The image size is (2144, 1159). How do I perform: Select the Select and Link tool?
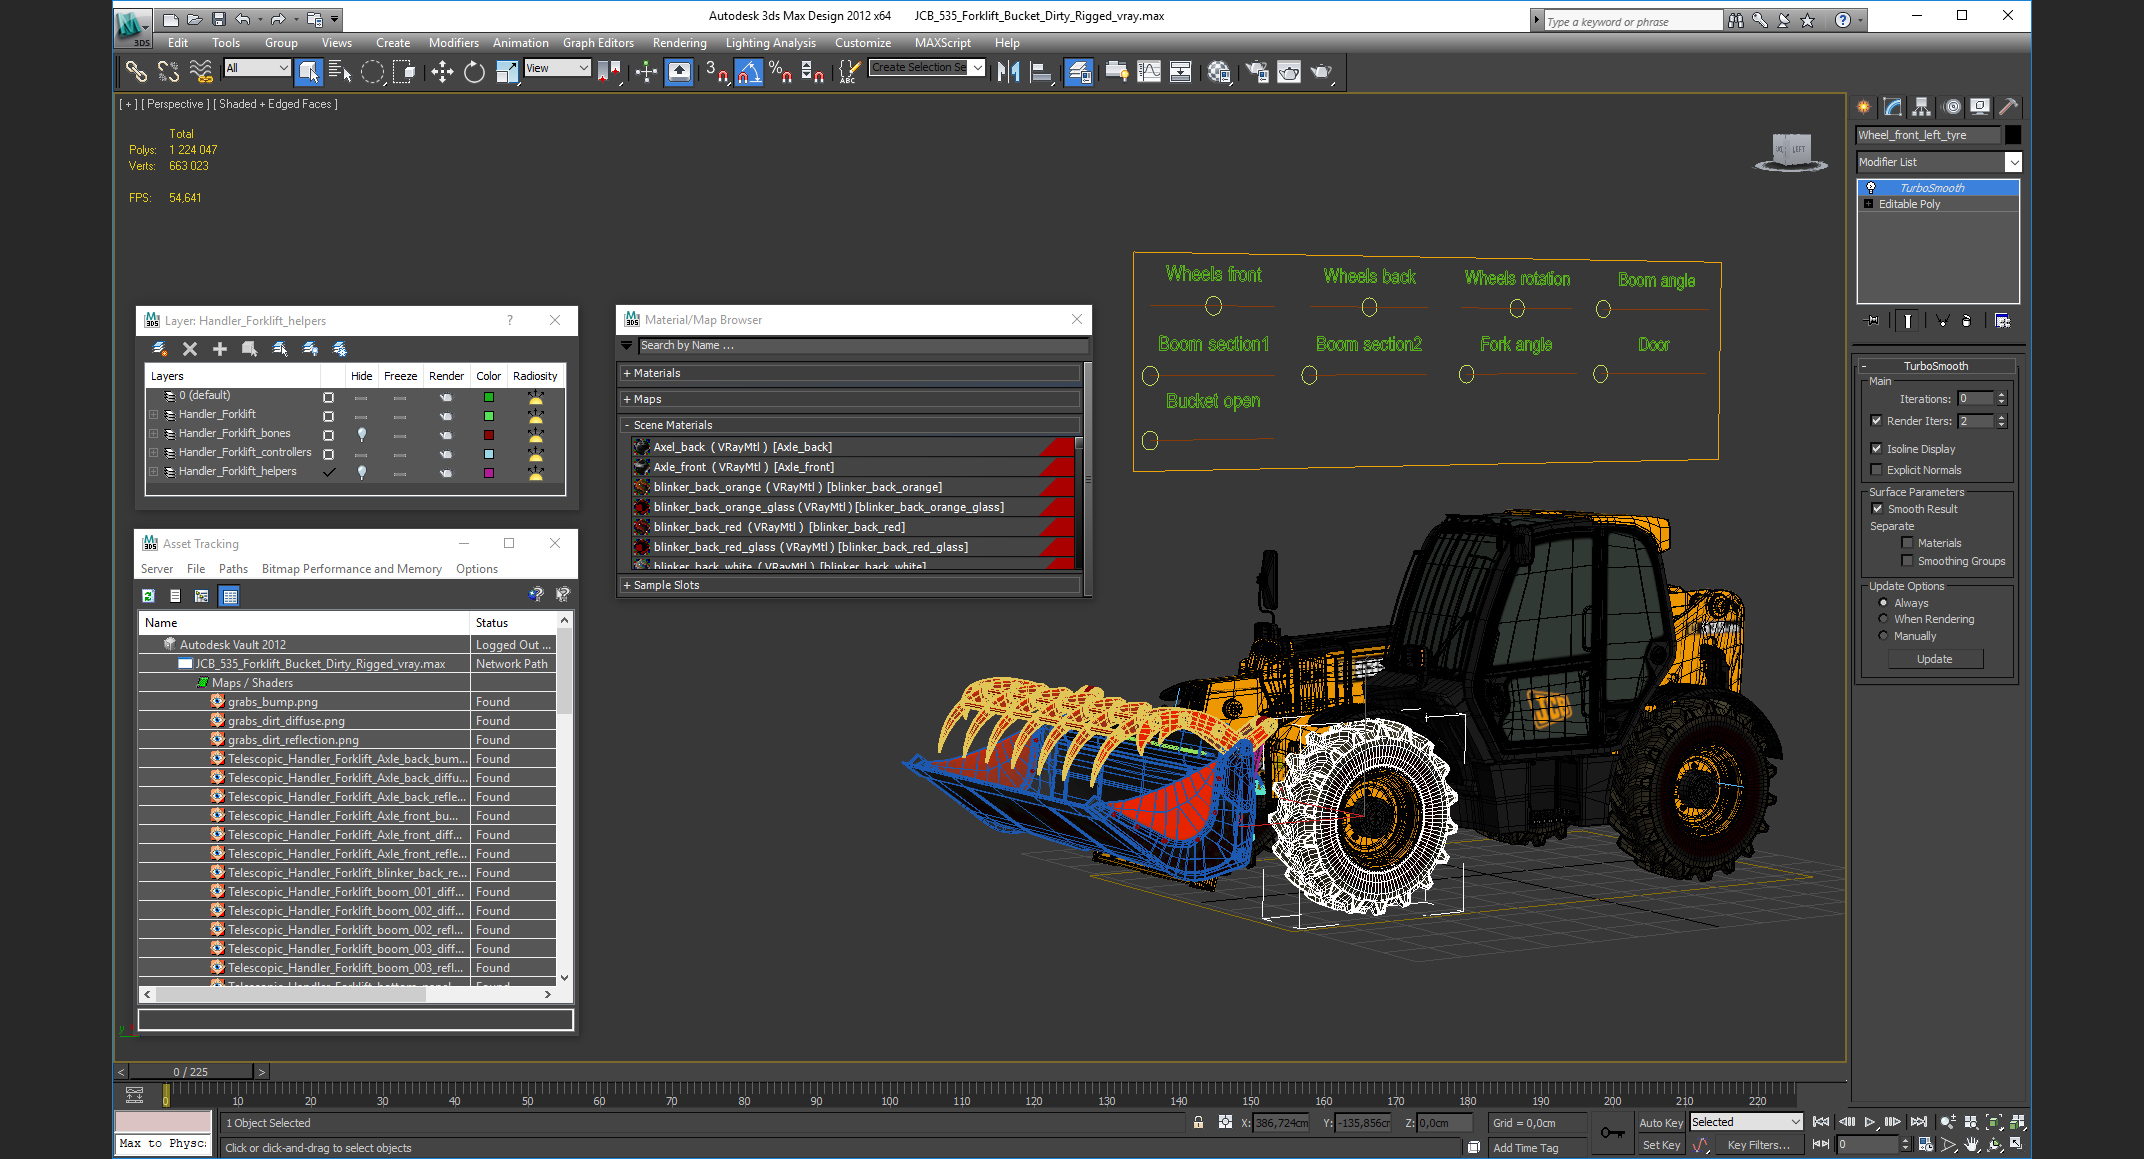point(136,71)
